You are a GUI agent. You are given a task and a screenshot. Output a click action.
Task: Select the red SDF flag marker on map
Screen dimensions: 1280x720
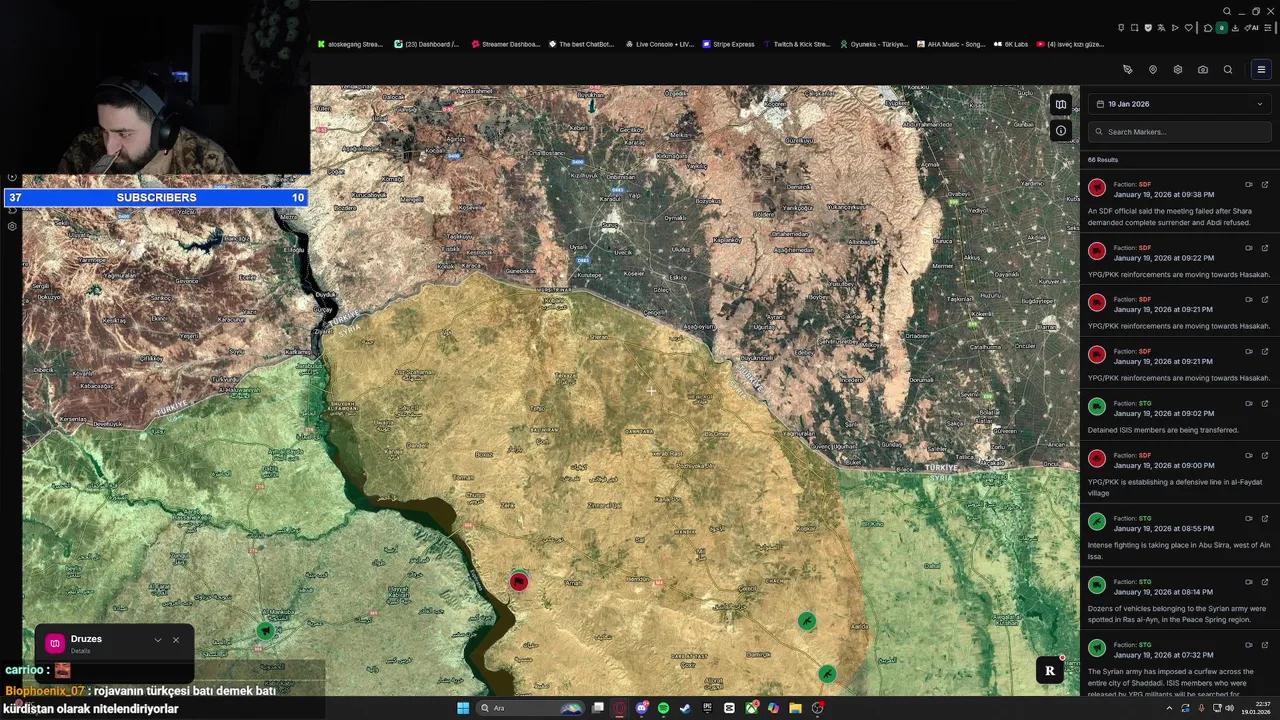coord(518,582)
